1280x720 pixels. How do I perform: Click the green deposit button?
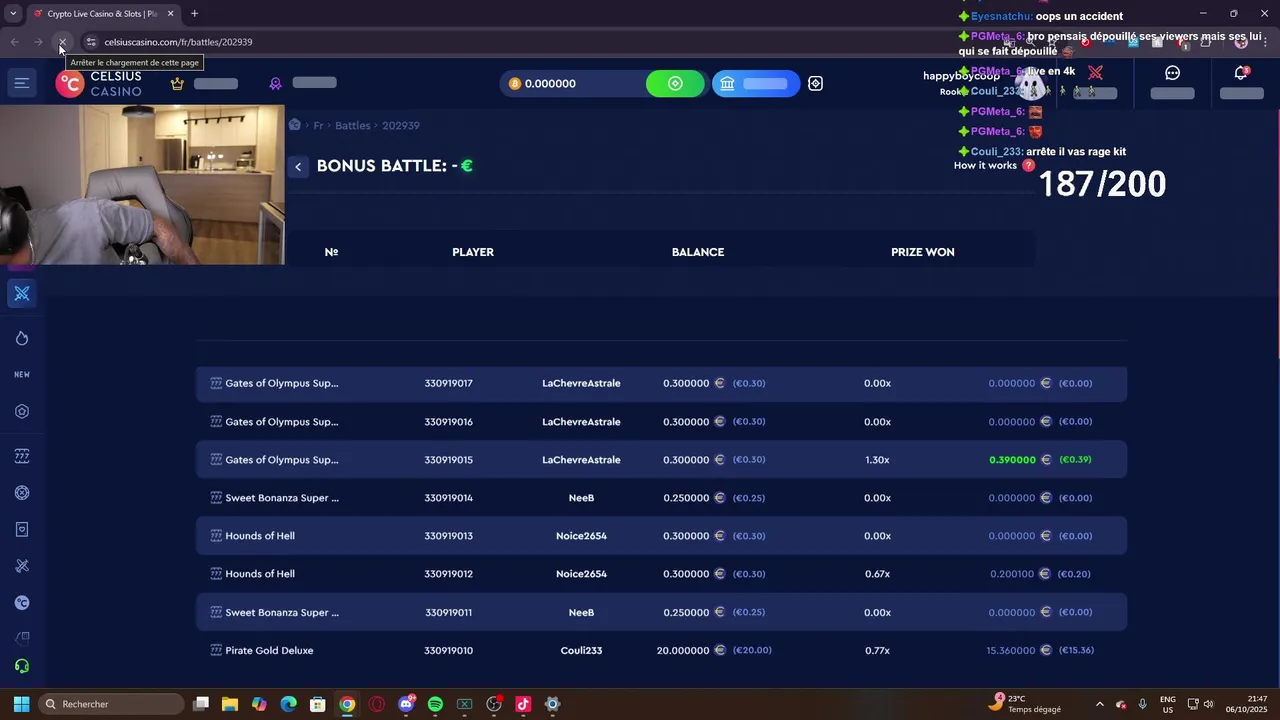point(675,84)
